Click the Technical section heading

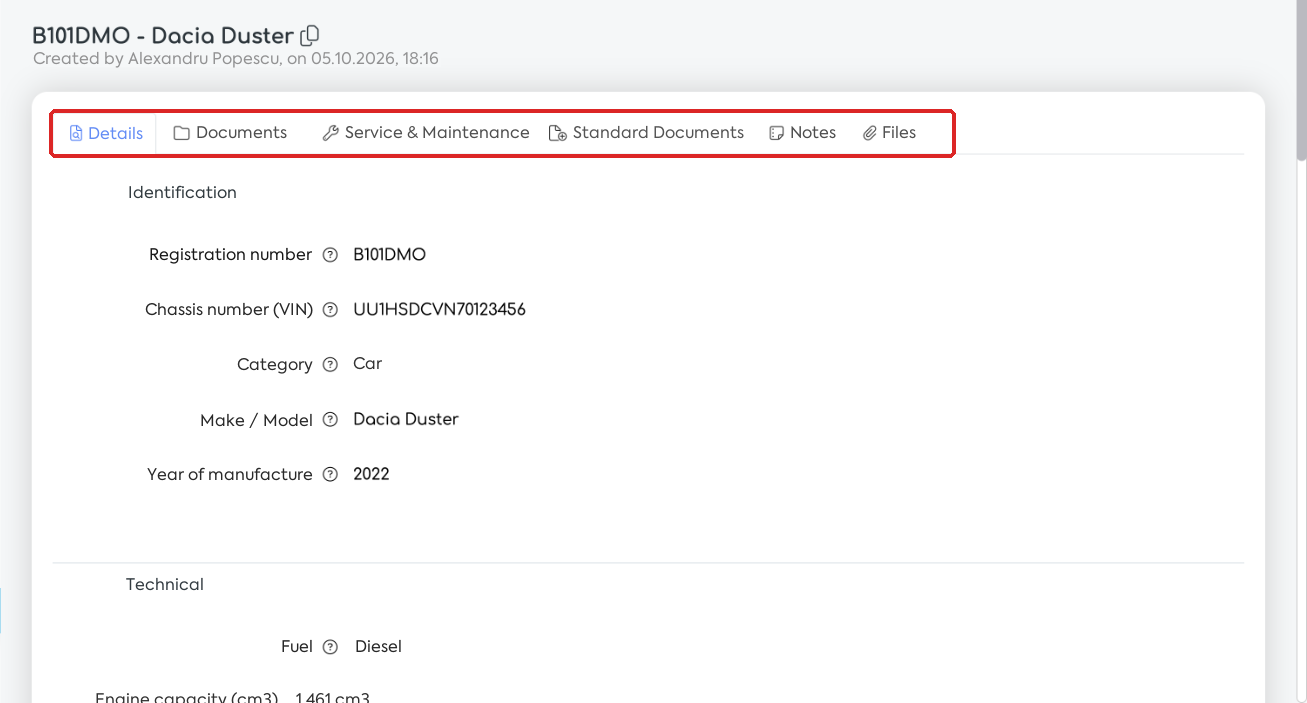165,585
